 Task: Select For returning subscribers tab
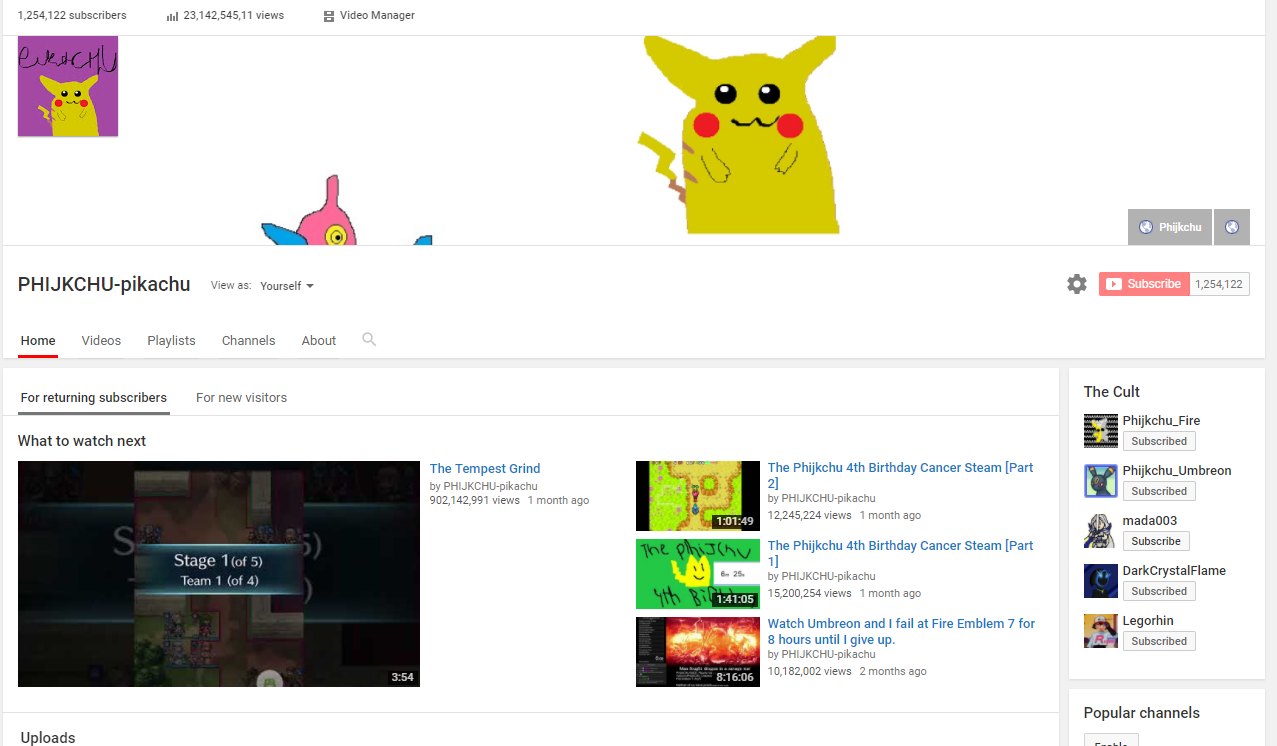pos(94,397)
